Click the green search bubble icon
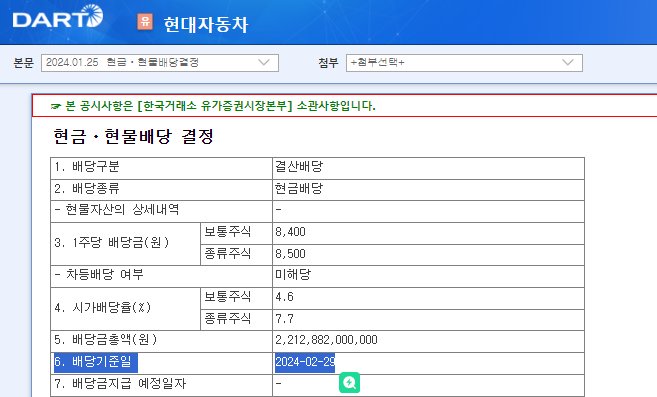Screen dimensions: 657x397 coord(349,382)
